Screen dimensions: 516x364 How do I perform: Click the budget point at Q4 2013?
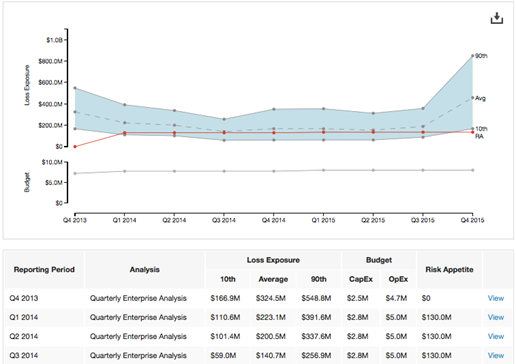pyautogui.click(x=75, y=173)
